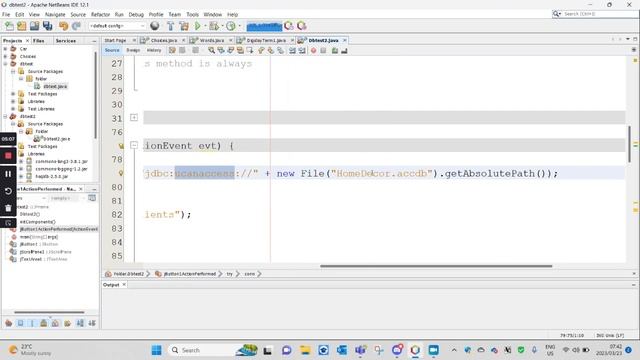The image size is (640, 360).
Task: Click the lightbulb hint icon on line 79
Action: 121,173
